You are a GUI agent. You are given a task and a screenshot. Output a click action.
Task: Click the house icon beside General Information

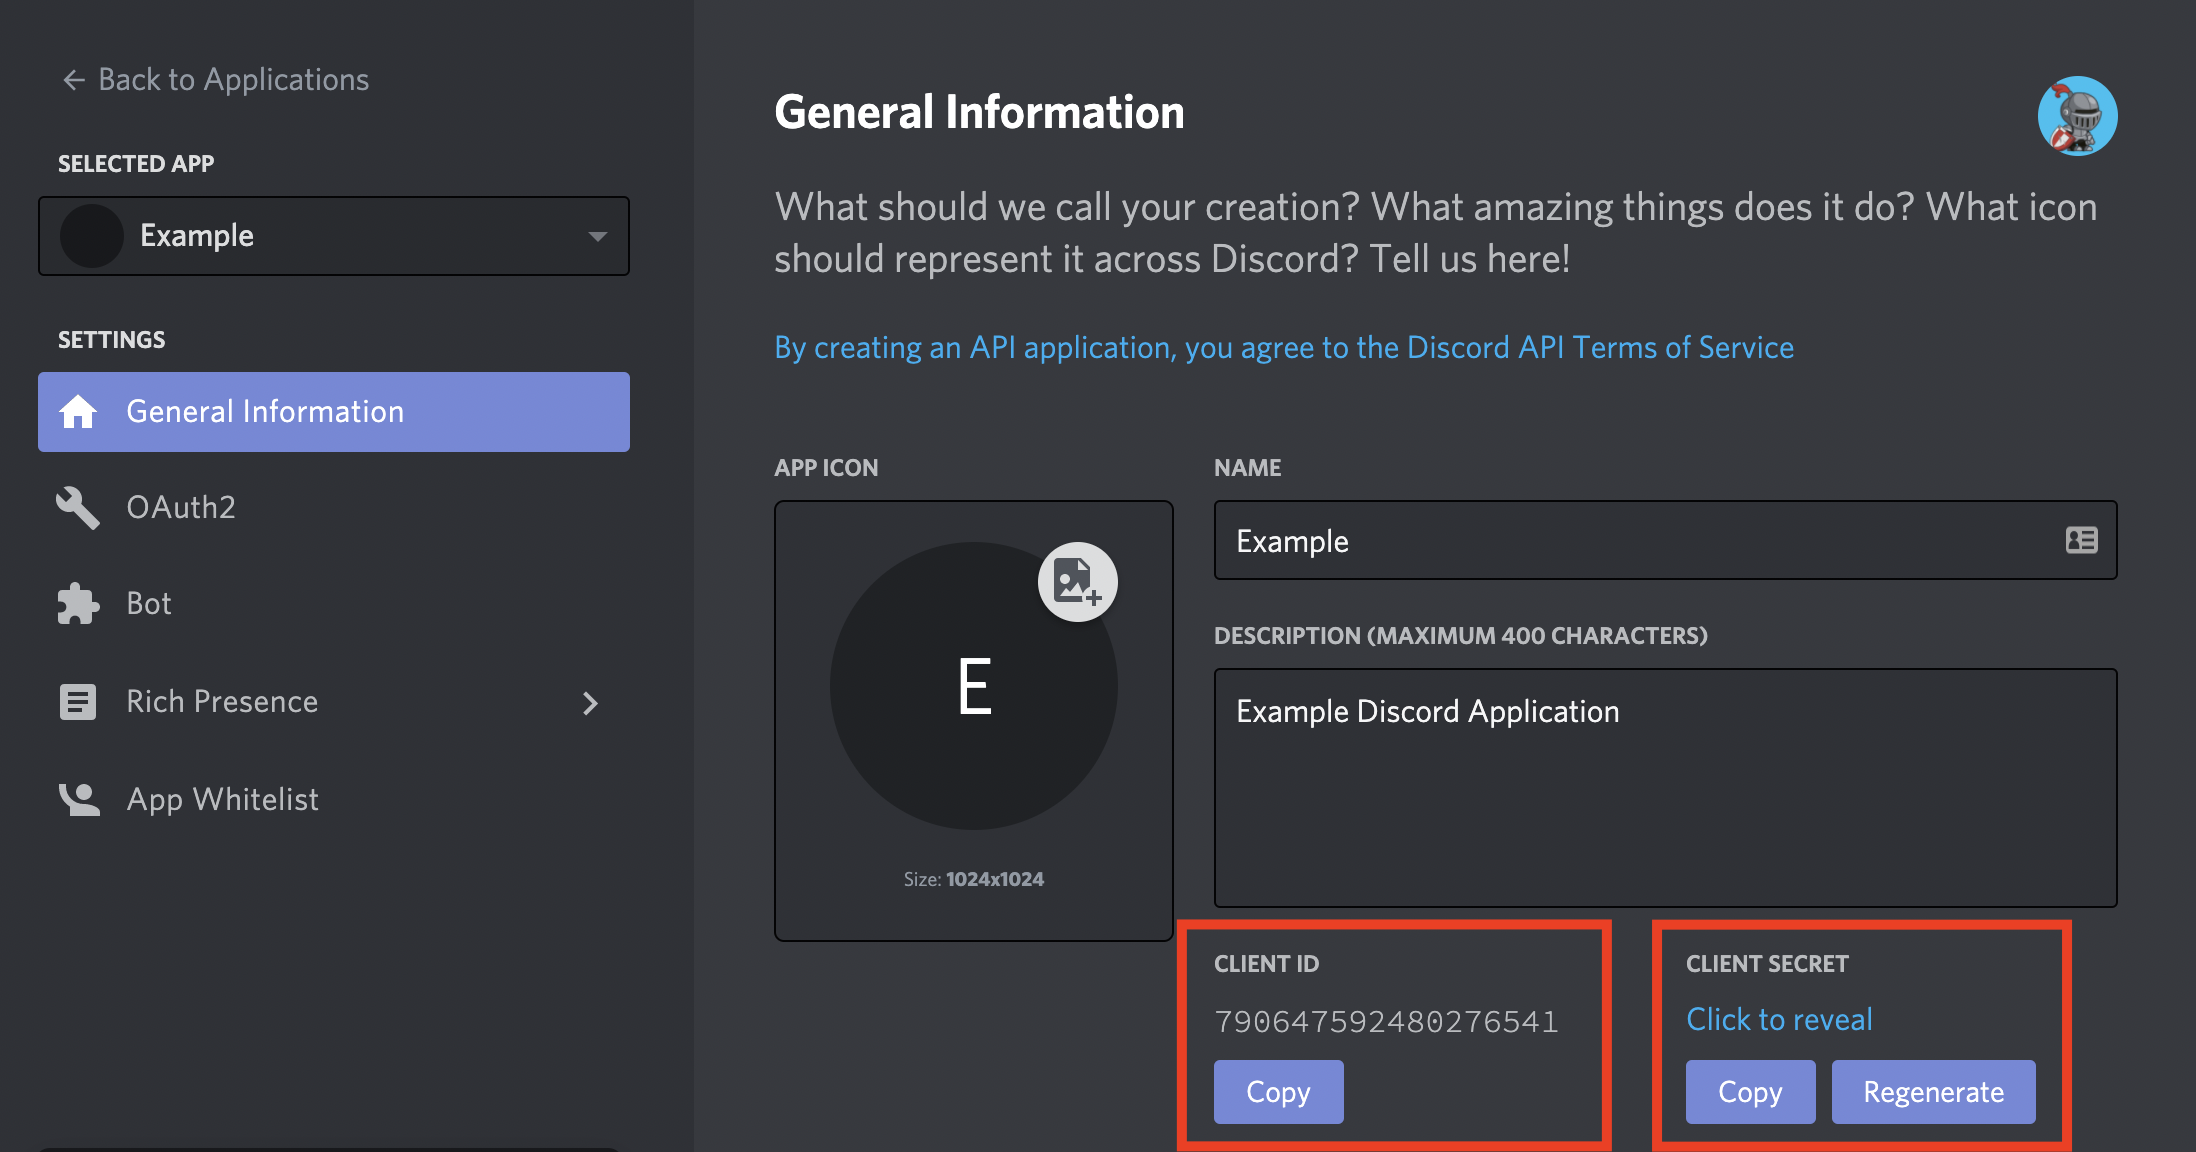click(x=78, y=412)
